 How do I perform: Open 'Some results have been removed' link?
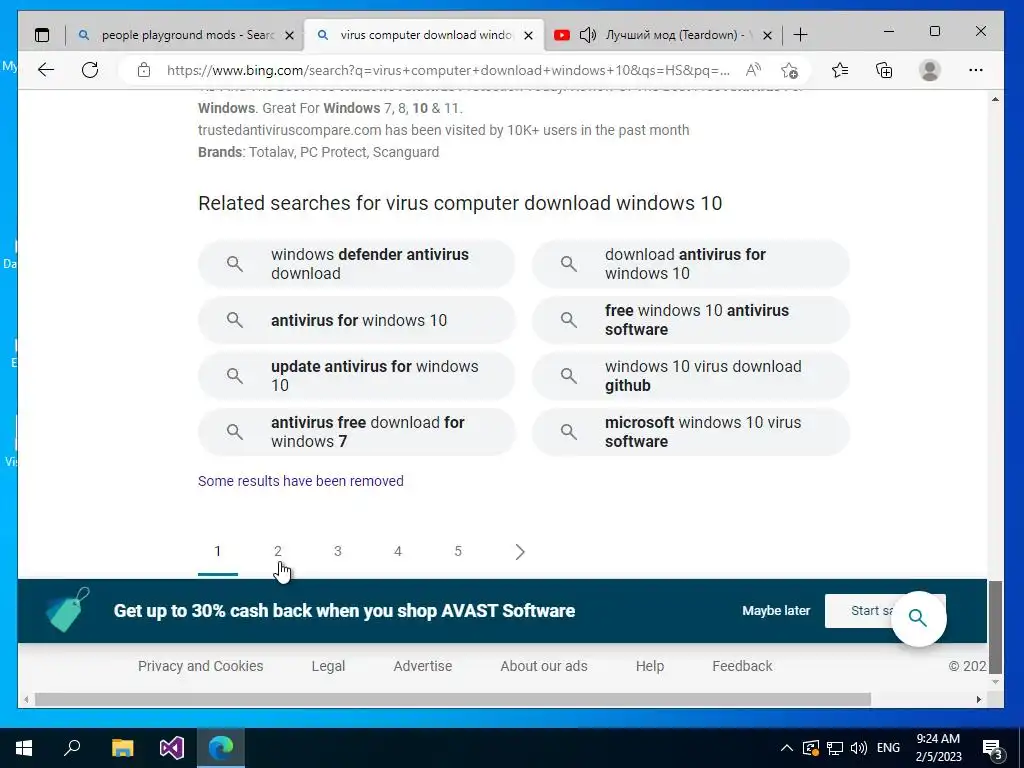click(x=300, y=481)
